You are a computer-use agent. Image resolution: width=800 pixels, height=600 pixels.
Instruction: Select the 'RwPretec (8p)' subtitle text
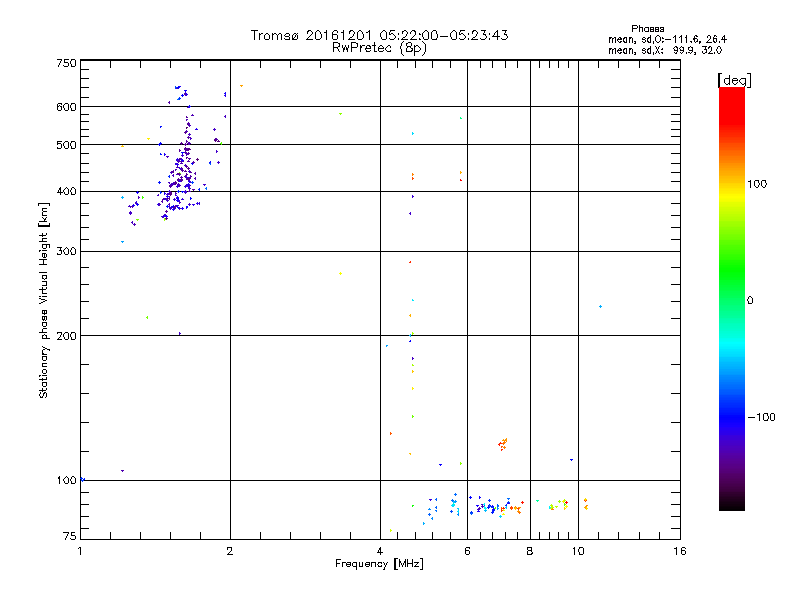379,48
